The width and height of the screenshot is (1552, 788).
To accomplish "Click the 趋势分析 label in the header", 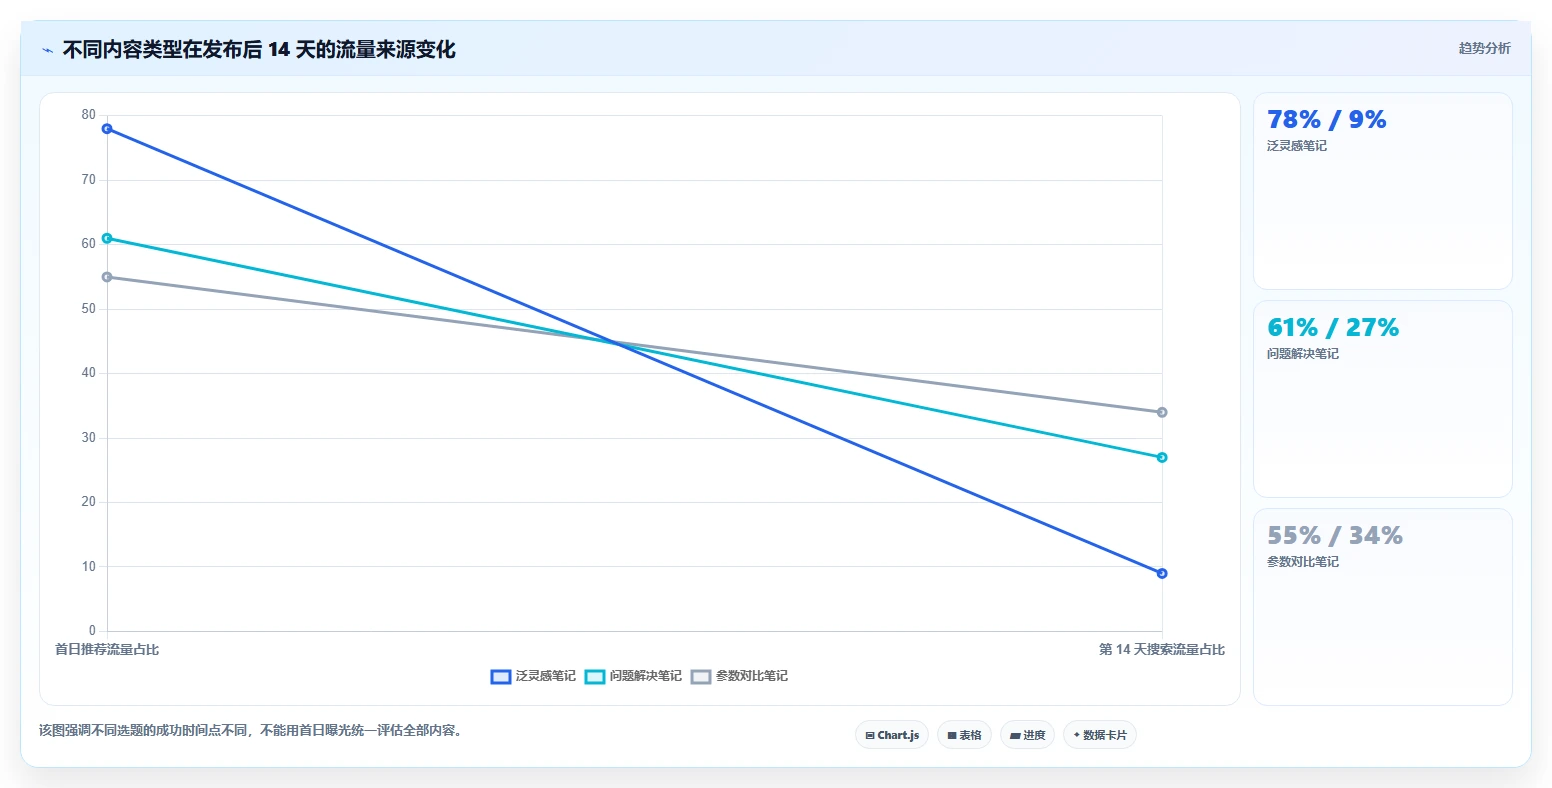I will (1484, 48).
